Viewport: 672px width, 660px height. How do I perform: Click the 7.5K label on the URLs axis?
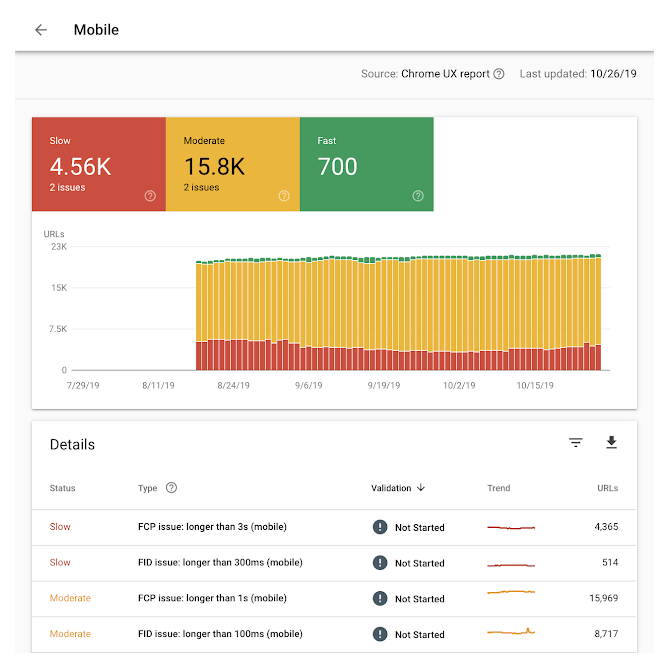pos(58,329)
